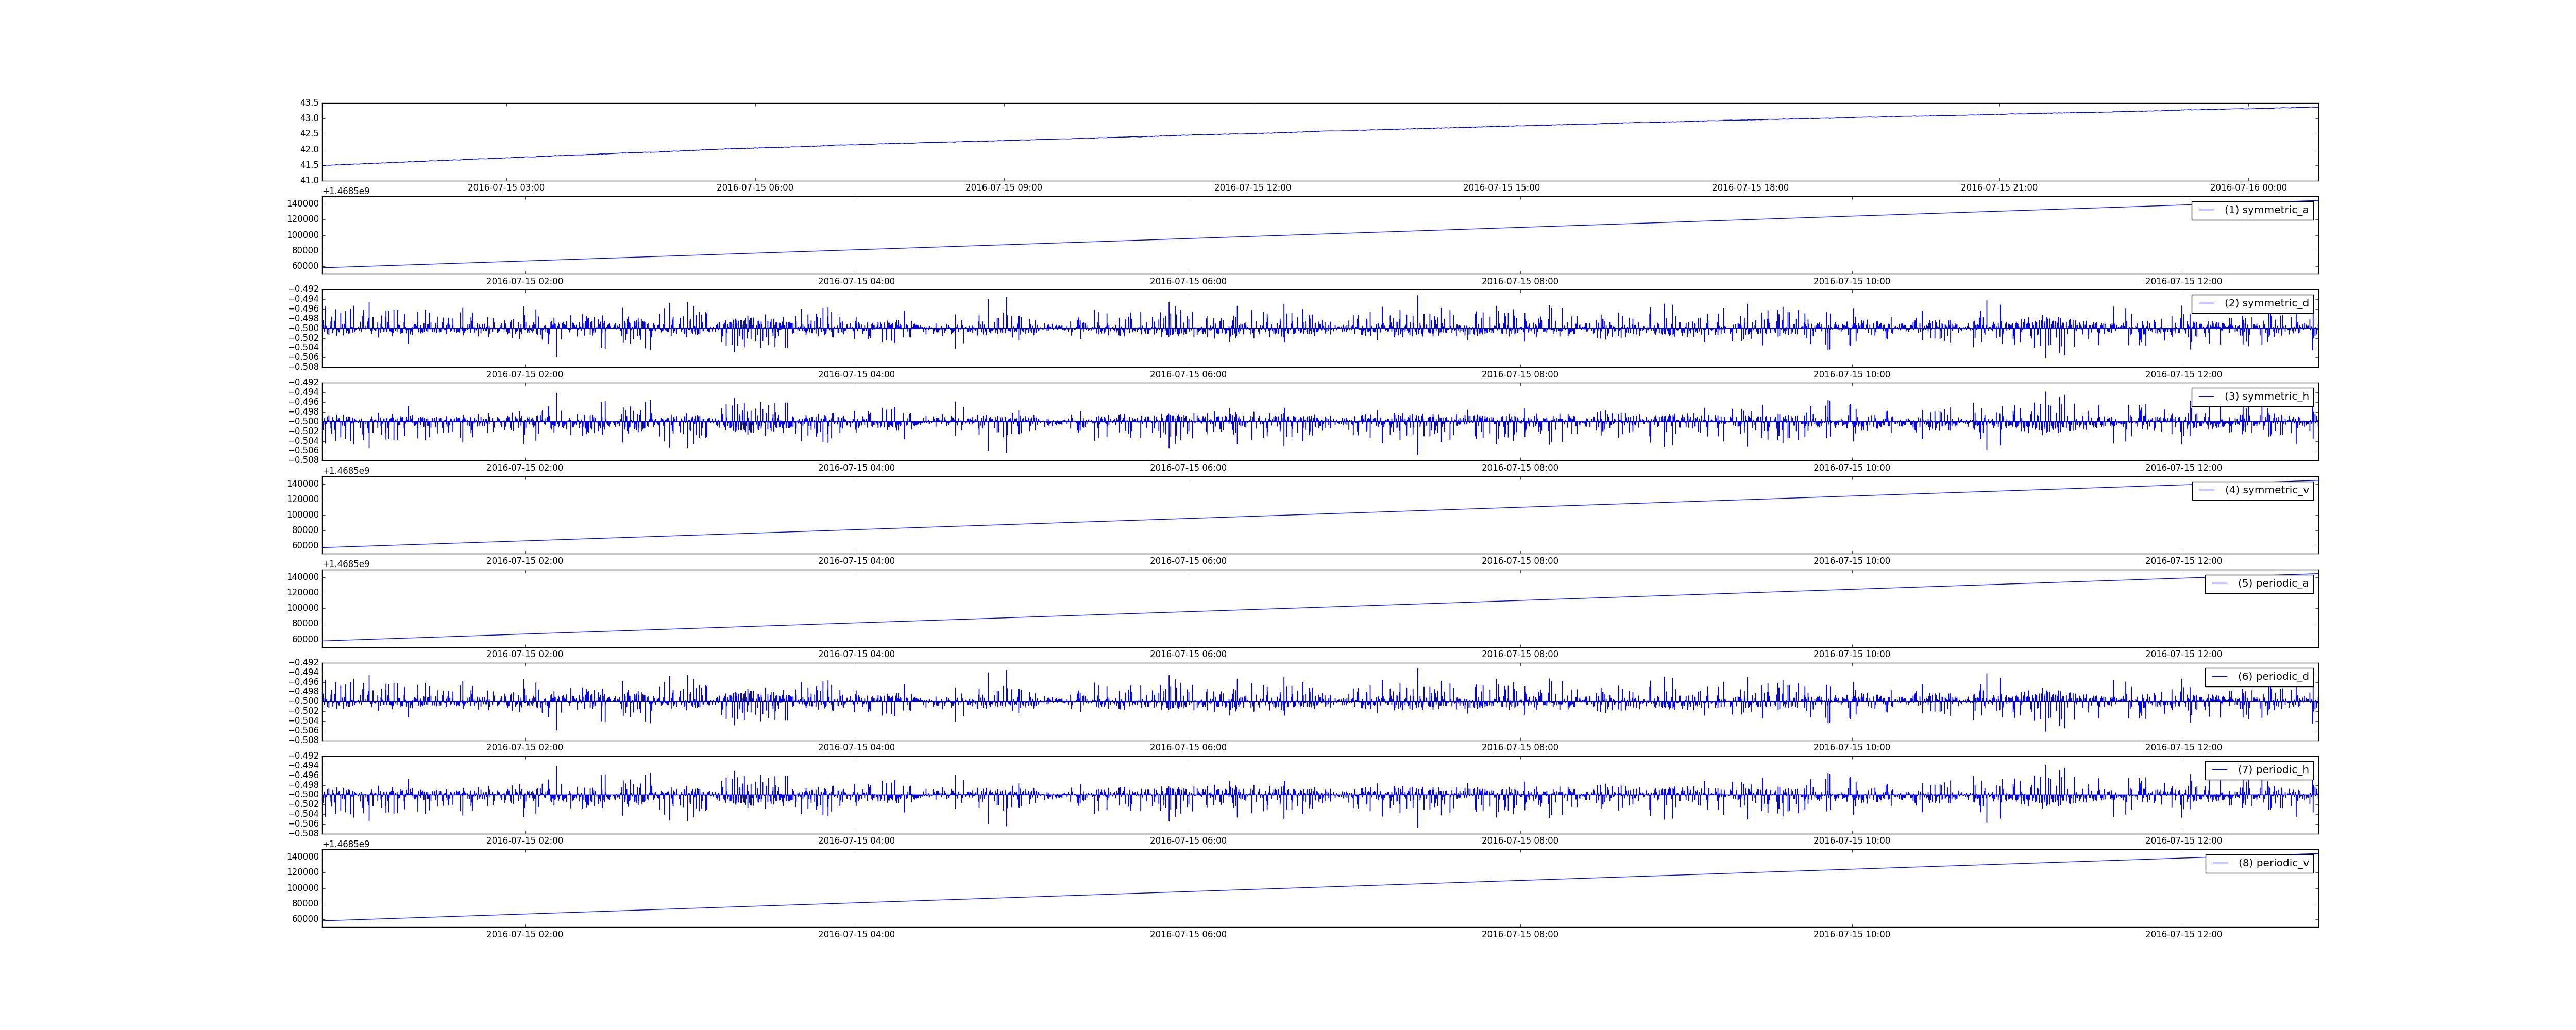Select the '(6) periodic_d' legend entry

2273,676
